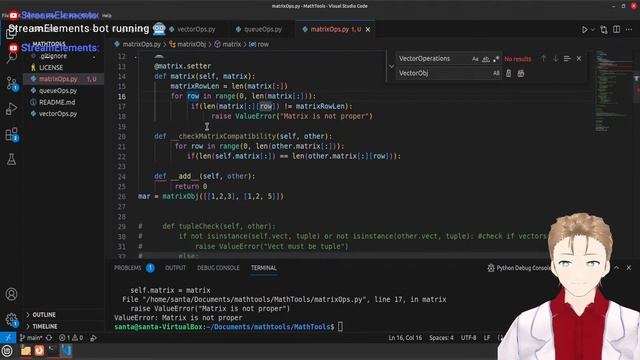The image size is (640, 360).
Task: Click the synchronize changes icon in status bar
Action: [49, 338]
